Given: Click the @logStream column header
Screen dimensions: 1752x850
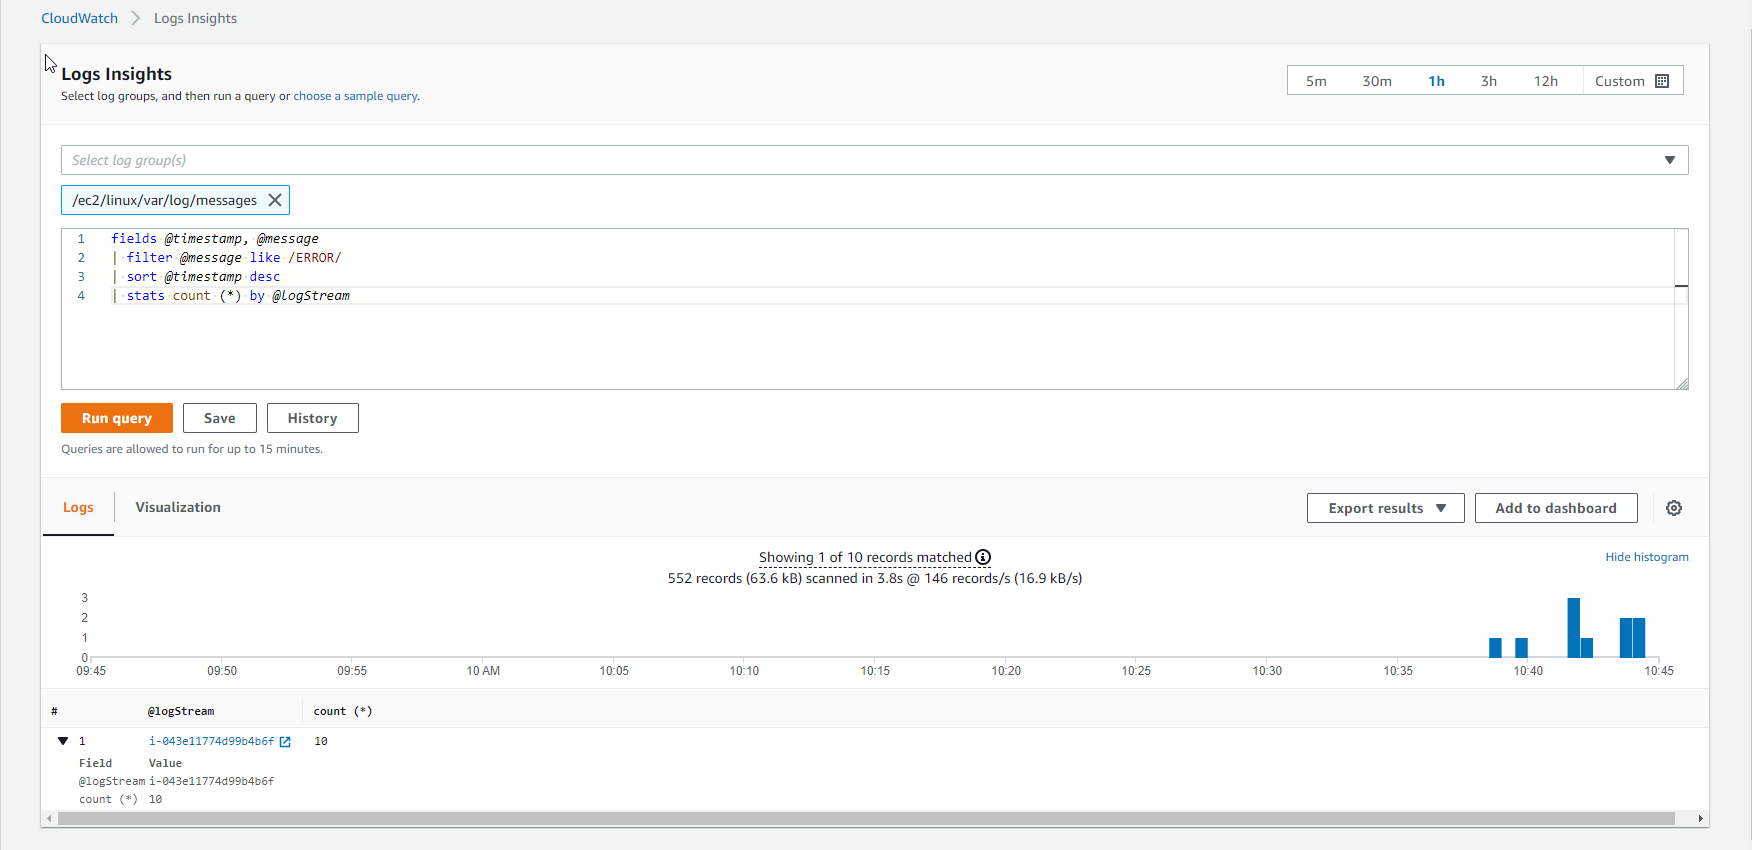Looking at the screenshot, I should (180, 711).
